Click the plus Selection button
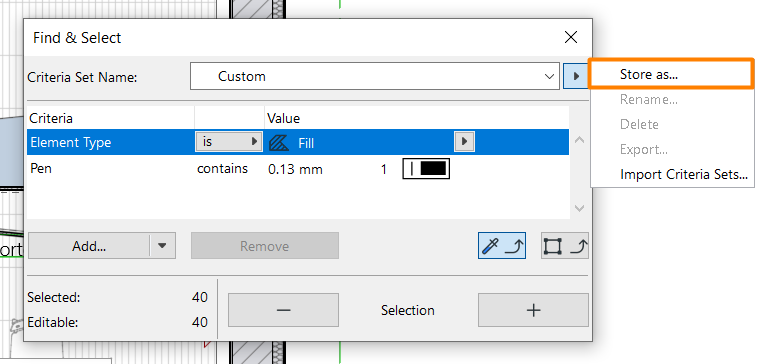The width and height of the screenshot is (775, 364). pyautogui.click(x=533, y=310)
